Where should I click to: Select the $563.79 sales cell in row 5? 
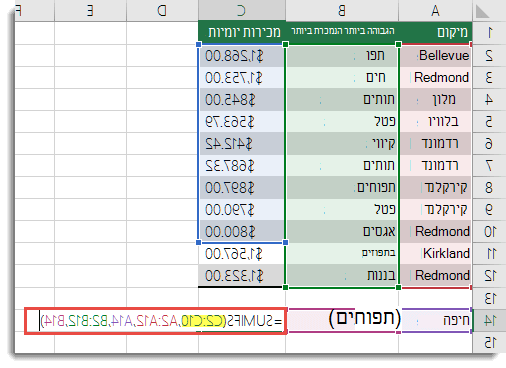click(x=242, y=121)
